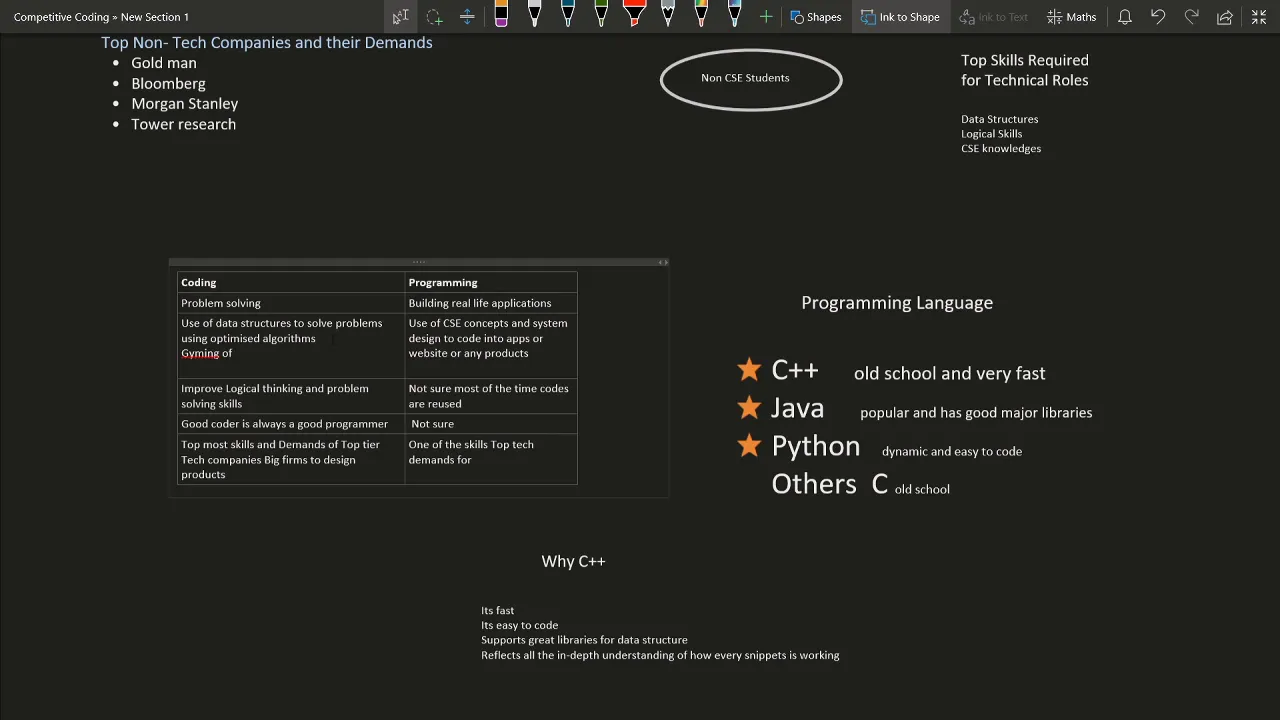The height and width of the screenshot is (720, 1280).
Task: Click 'Supports great libraries for data structure' line
Action: click(x=584, y=640)
